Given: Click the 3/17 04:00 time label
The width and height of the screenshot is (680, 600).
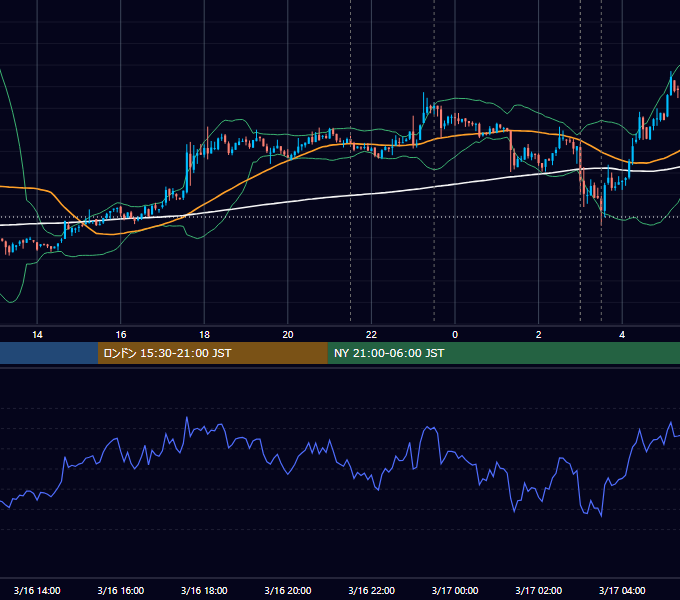Looking at the screenshot, I should (x=622, y=590).
